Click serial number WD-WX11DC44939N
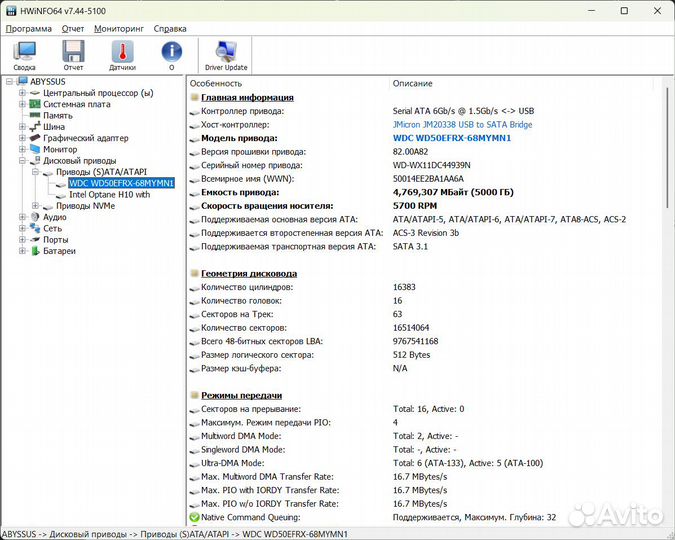The image size is (675, 540). (x=431, y=165)
